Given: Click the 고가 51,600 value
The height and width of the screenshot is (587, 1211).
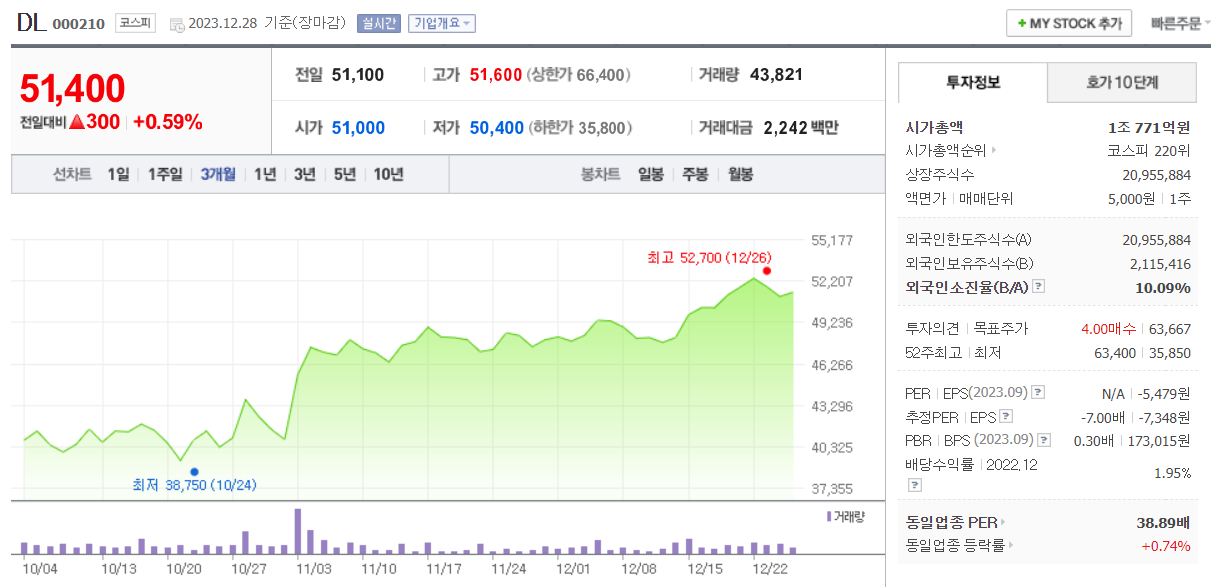Looking at the screenshot, I should [x=496, y=74].
